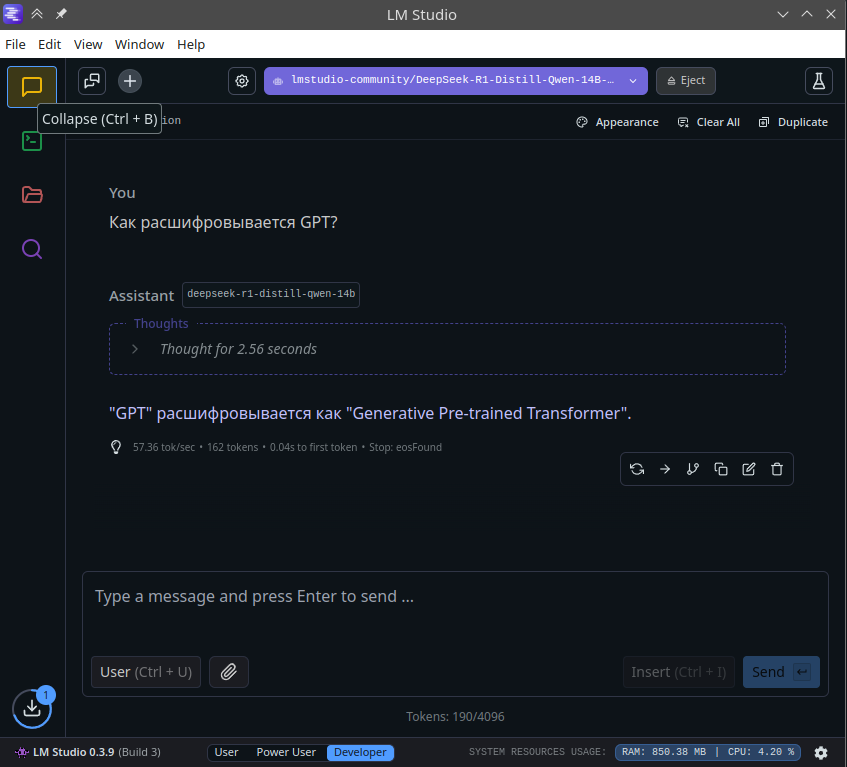Open Appearance options

[x=617, y=123]
